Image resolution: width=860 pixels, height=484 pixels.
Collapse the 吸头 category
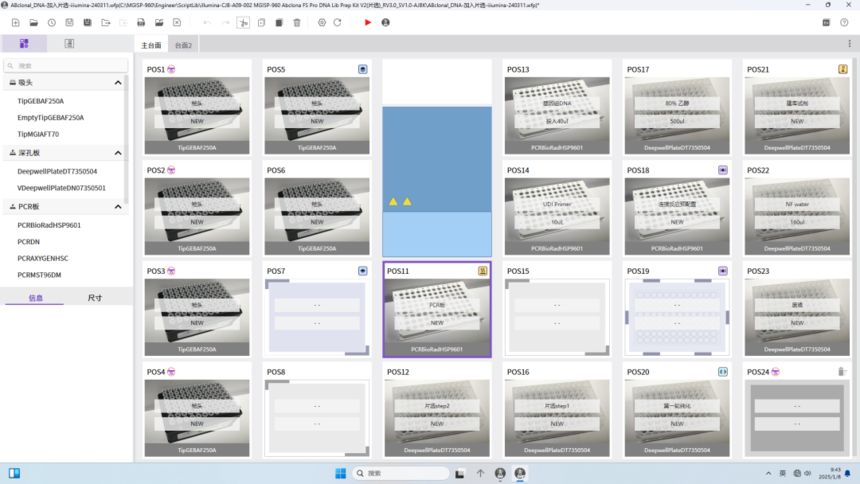(x=118, y=82)
